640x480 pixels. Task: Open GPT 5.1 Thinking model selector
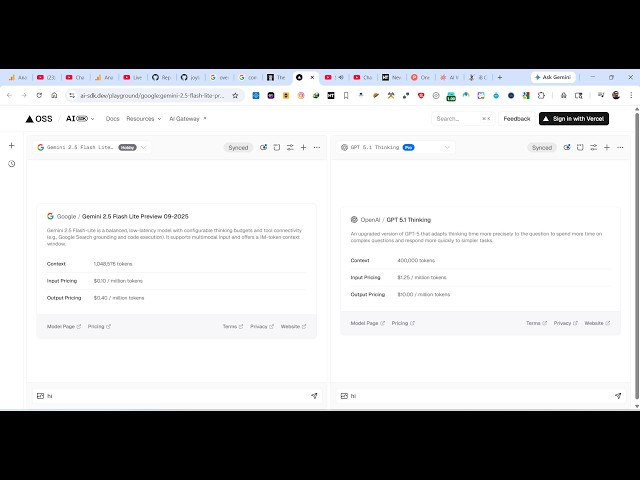396,147
